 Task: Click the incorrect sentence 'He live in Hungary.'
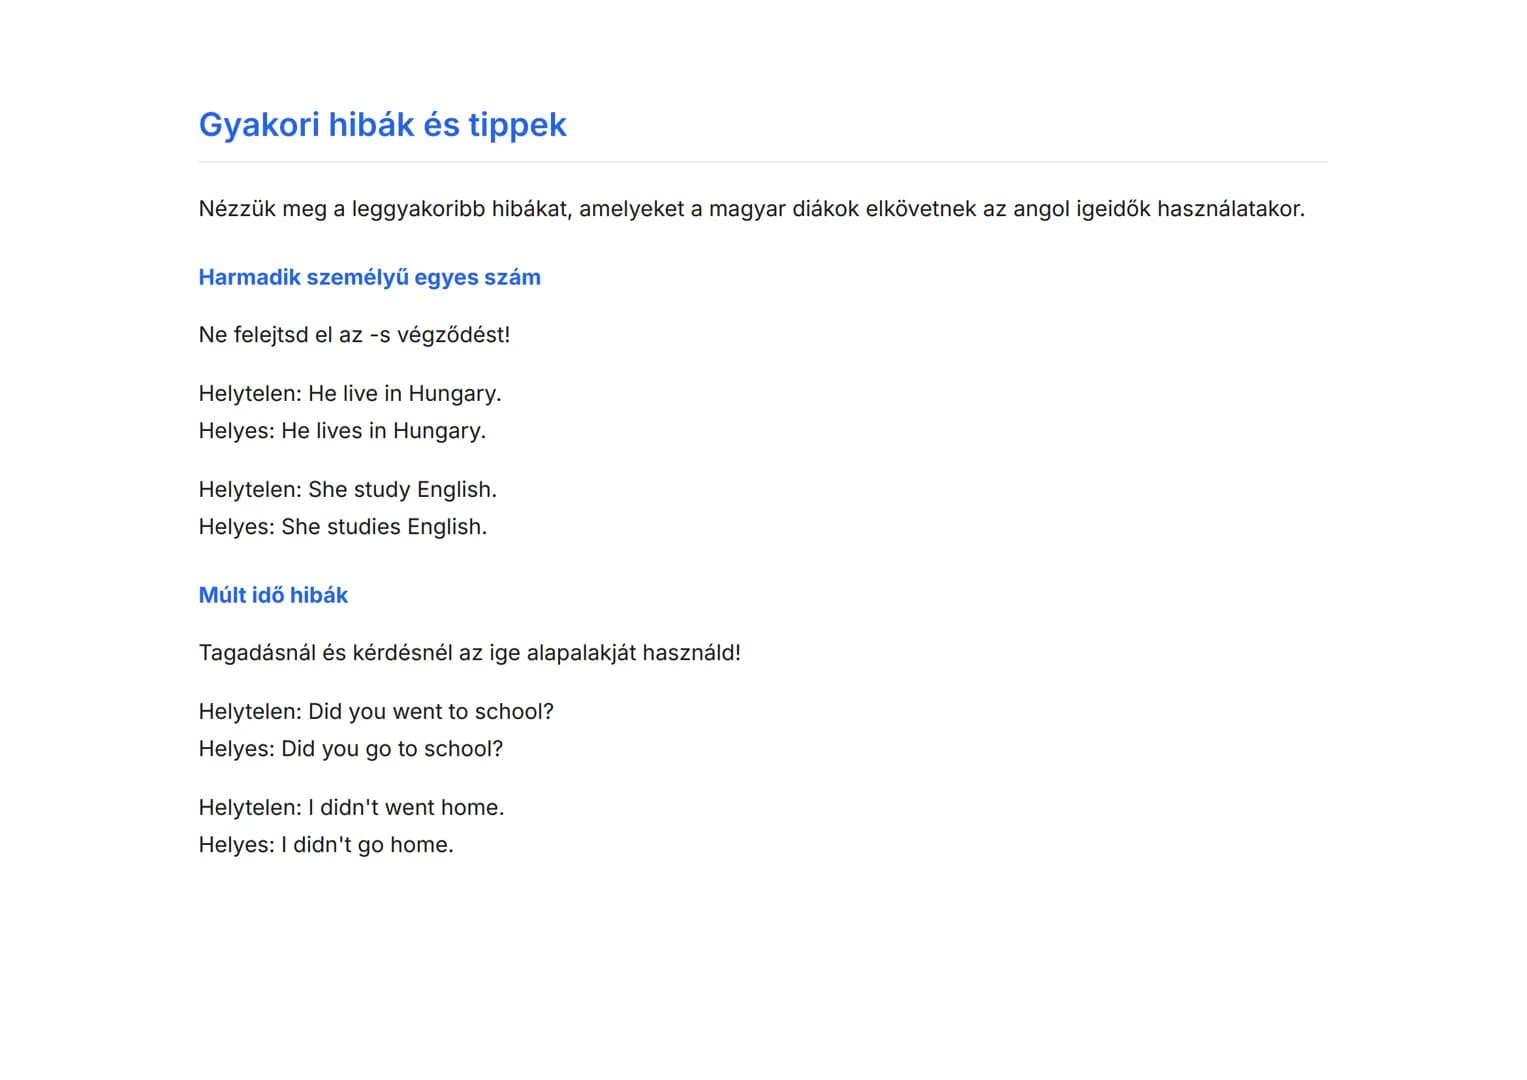click(x=404, y=394)
